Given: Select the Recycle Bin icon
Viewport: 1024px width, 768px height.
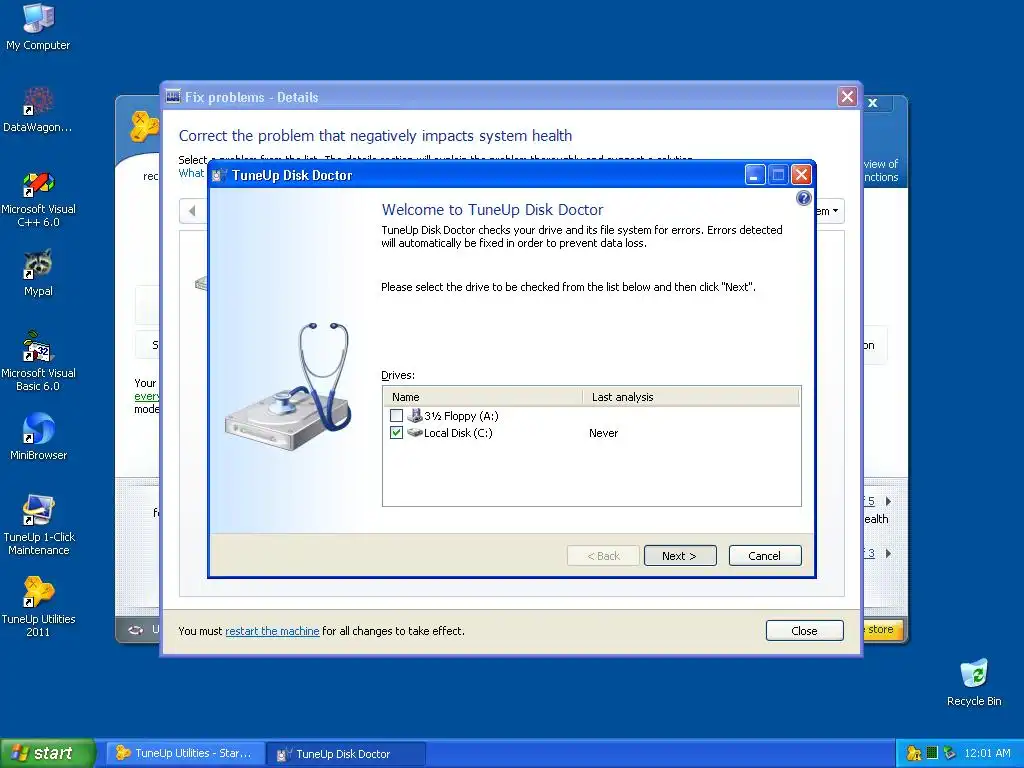Looking at the screenshot, I should point(974,682).
